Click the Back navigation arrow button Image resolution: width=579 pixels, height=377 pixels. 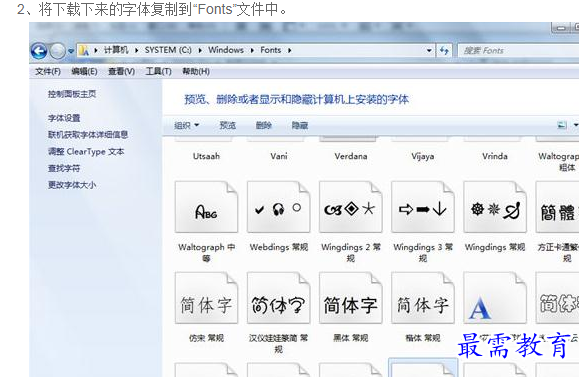coord(39,51)
